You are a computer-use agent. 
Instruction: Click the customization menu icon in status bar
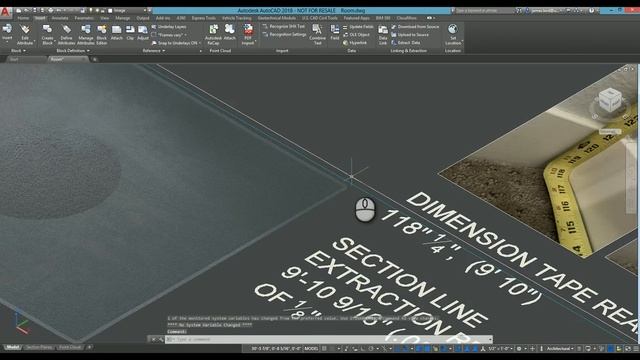tap(636, 349)
